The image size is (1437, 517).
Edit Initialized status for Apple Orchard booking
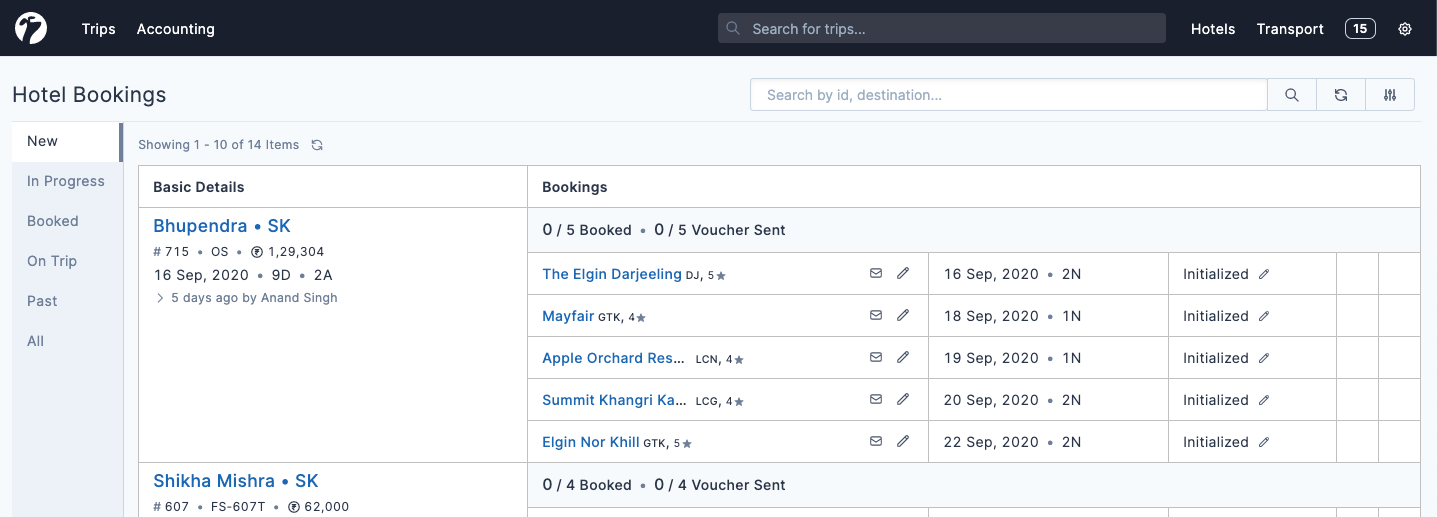point(1264,358)
